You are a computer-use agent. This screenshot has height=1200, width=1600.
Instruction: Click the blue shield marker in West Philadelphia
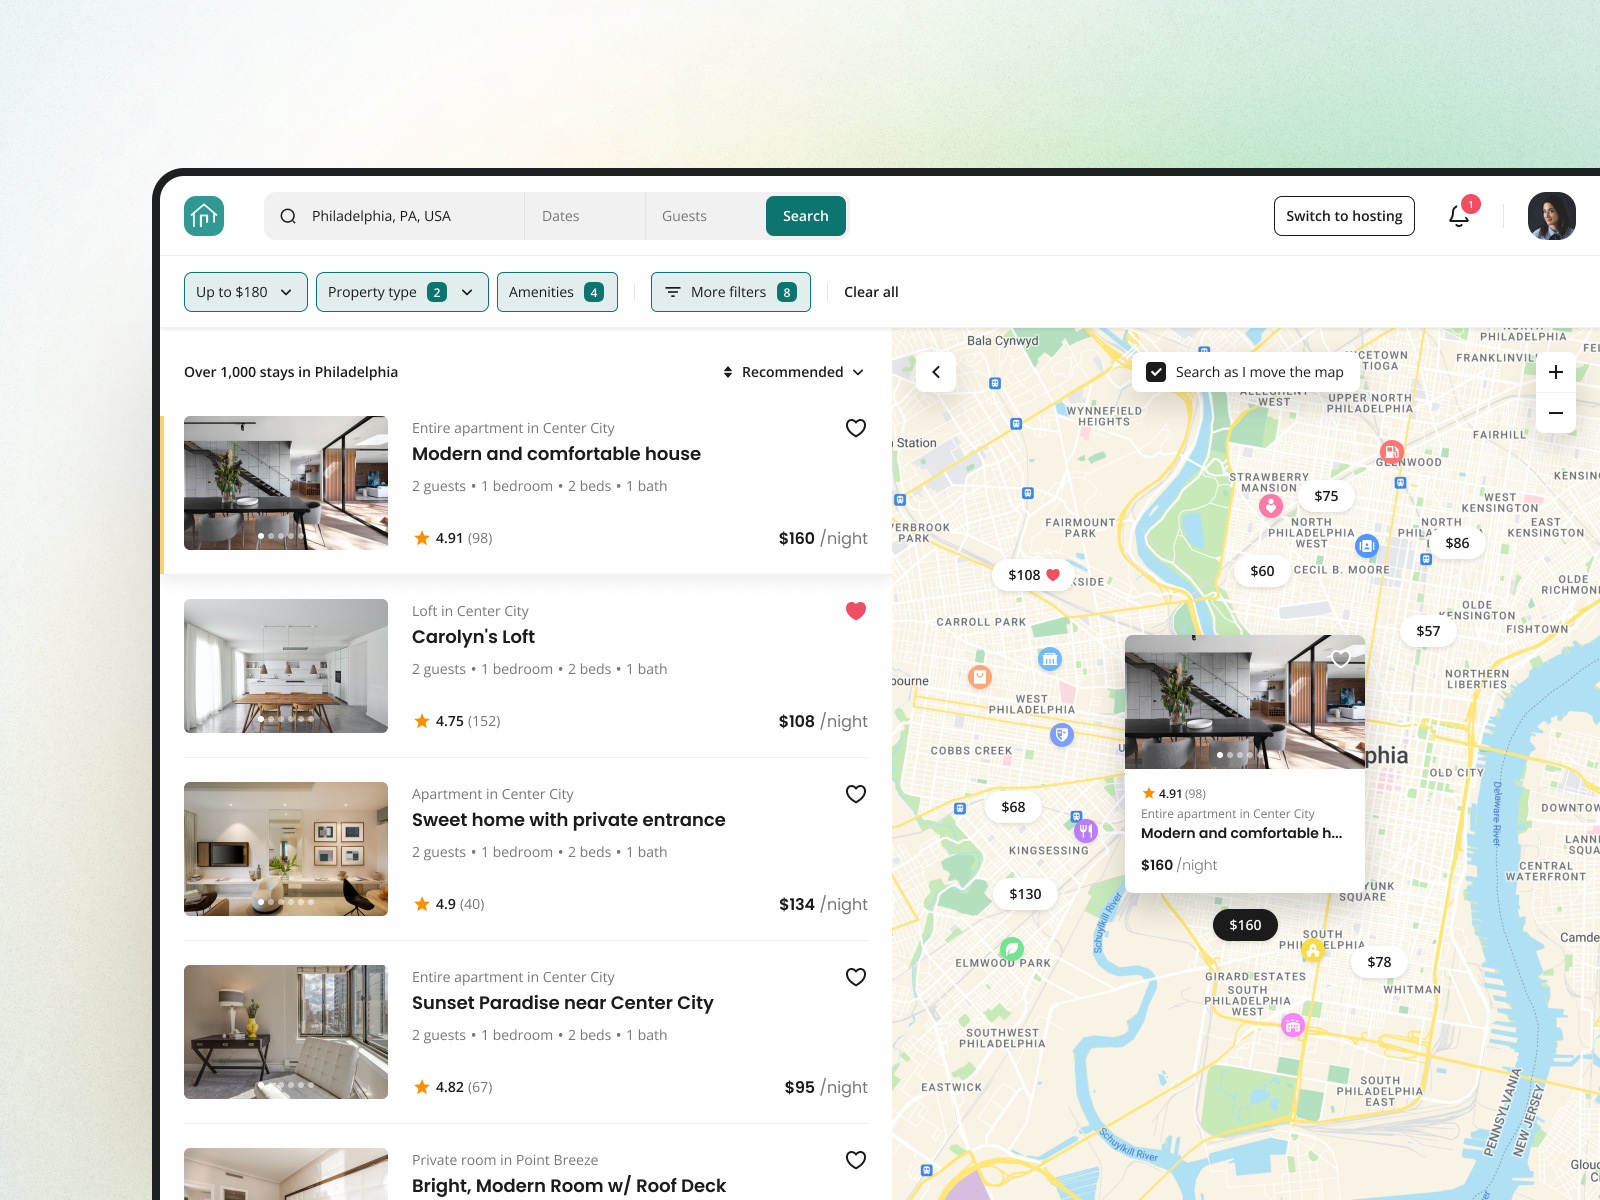[x=1062, y=735]
